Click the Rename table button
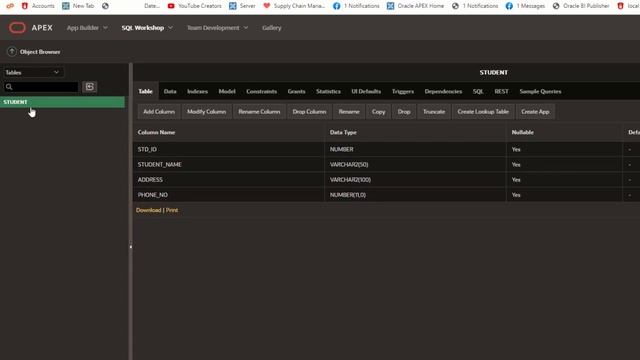640x360 pixels. [x=349, y=111]
